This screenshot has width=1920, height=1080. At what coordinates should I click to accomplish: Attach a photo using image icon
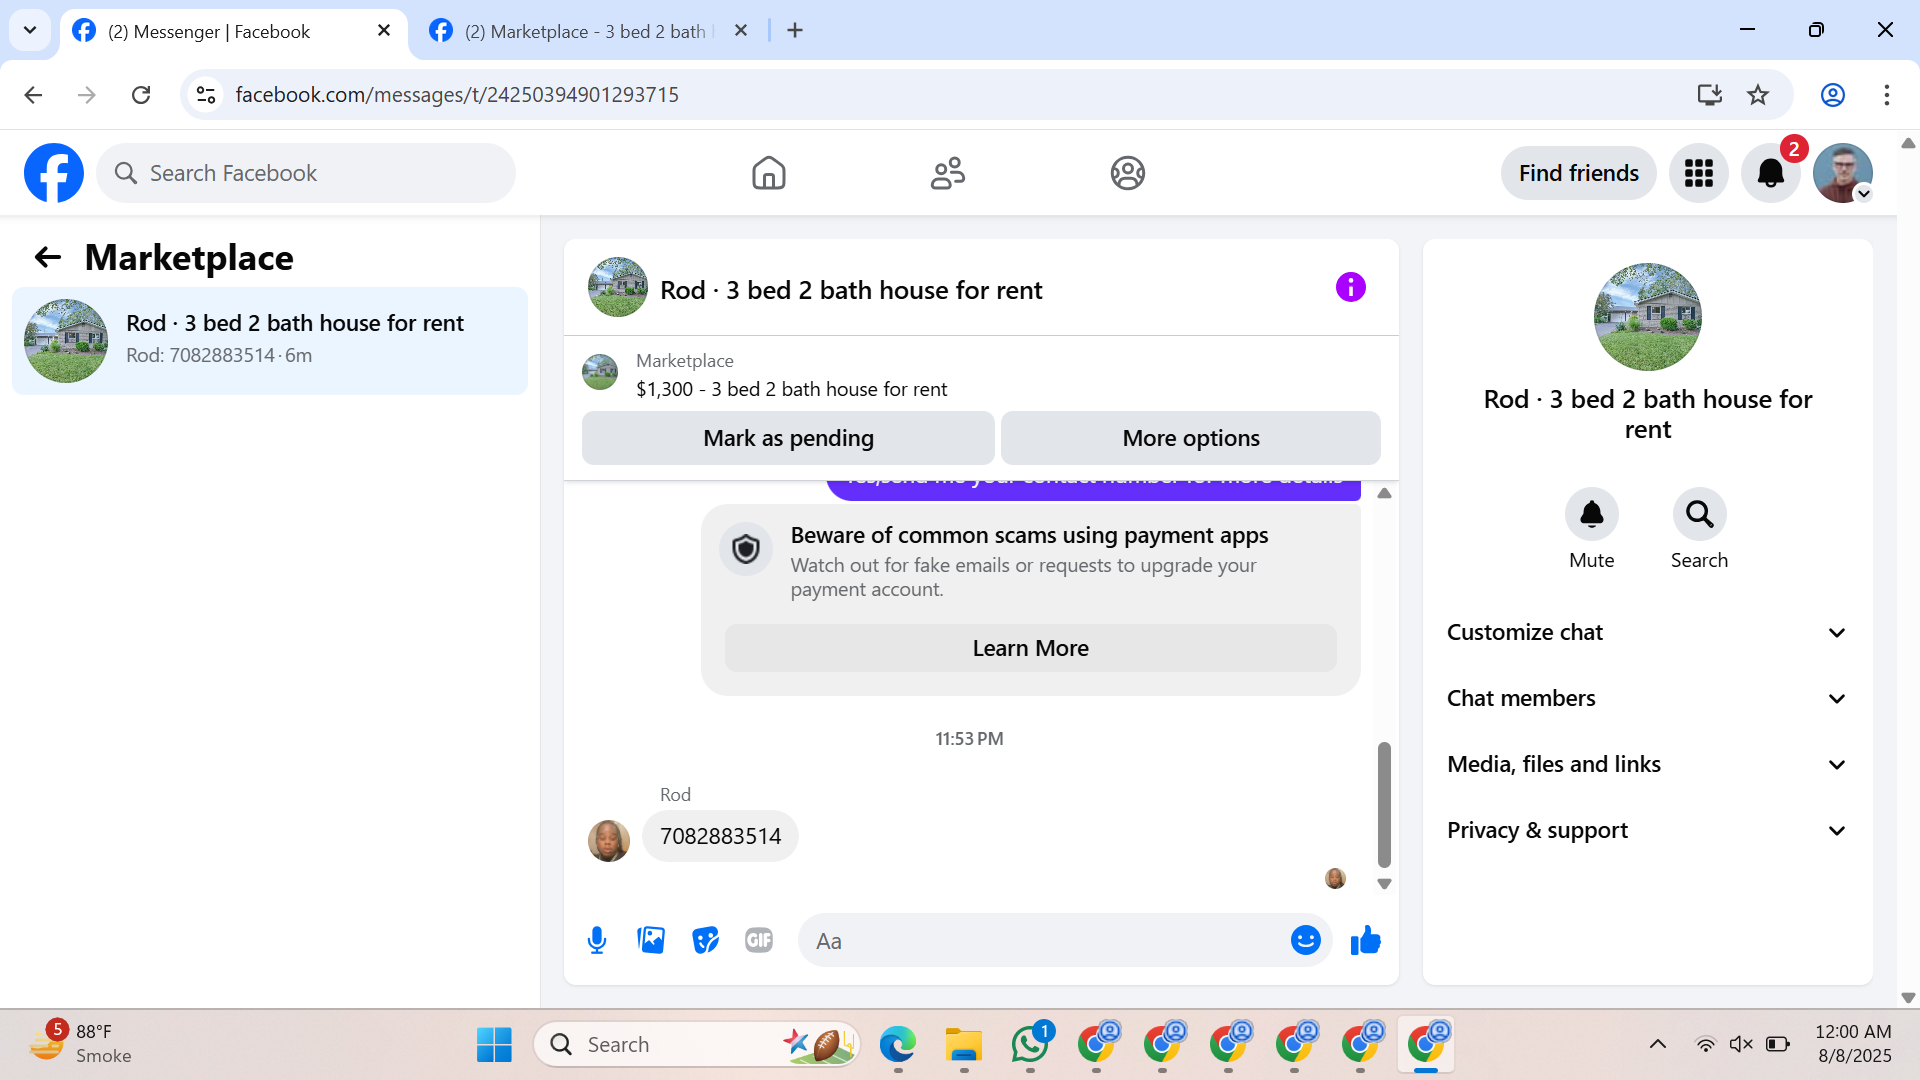tap(651, 940)
